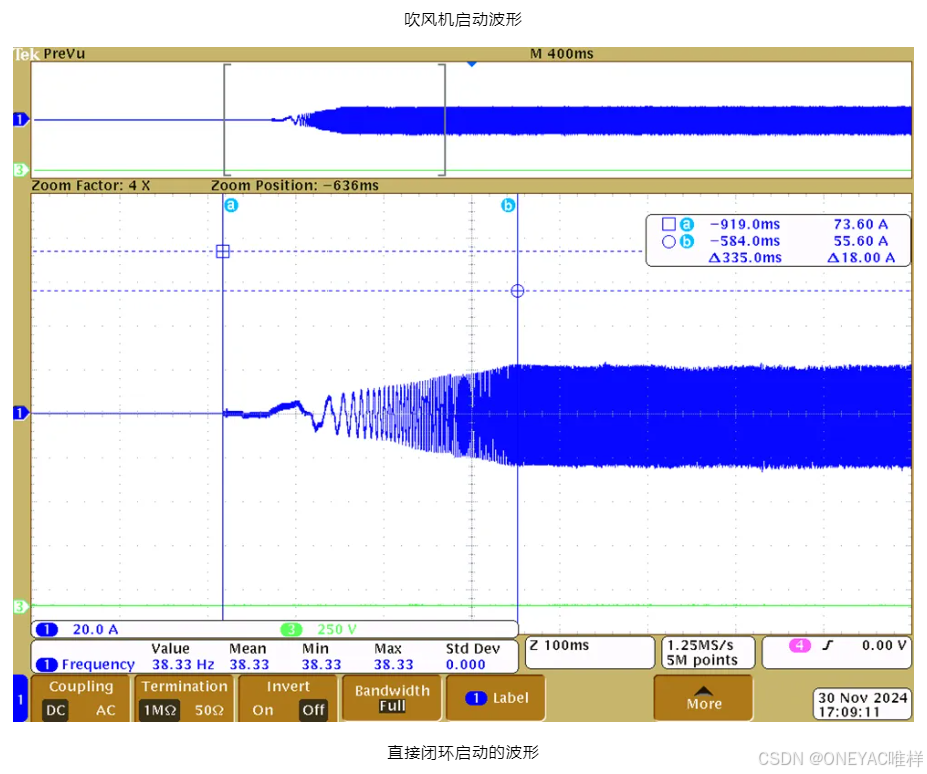Image resolution: width=927 pixels, height=774 pixels.
Task: Click the circle cursor b readout icon
Action: click(669, 241)
